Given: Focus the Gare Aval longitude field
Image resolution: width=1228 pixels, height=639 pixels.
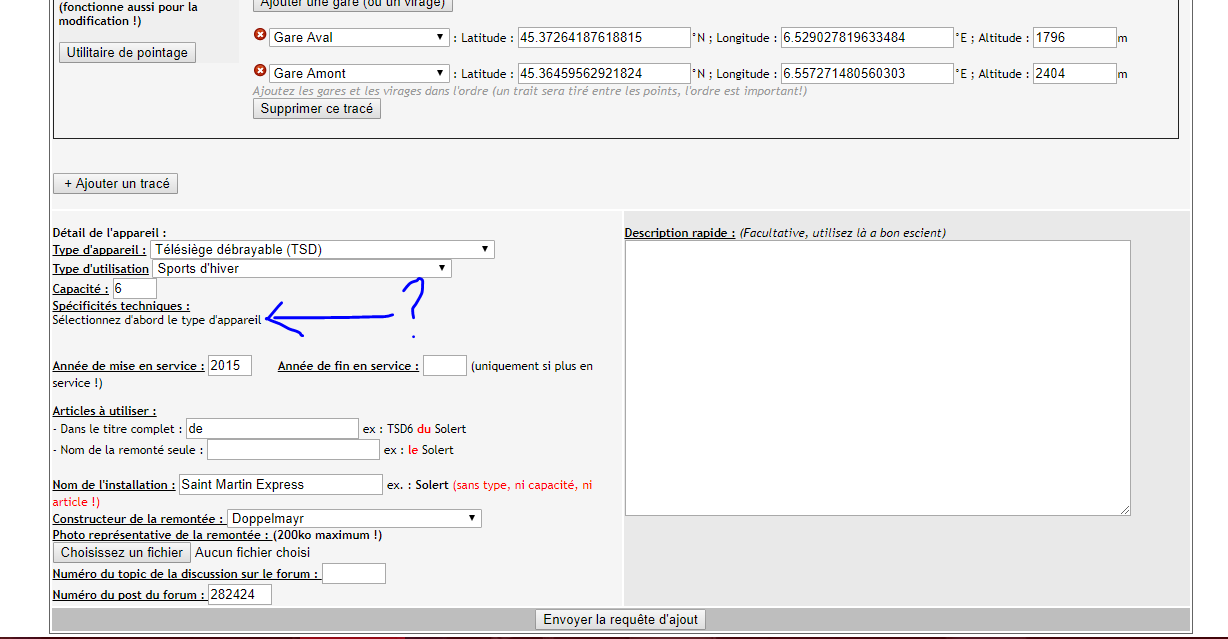Looking at the screenshot, I should tap(867, 38).
